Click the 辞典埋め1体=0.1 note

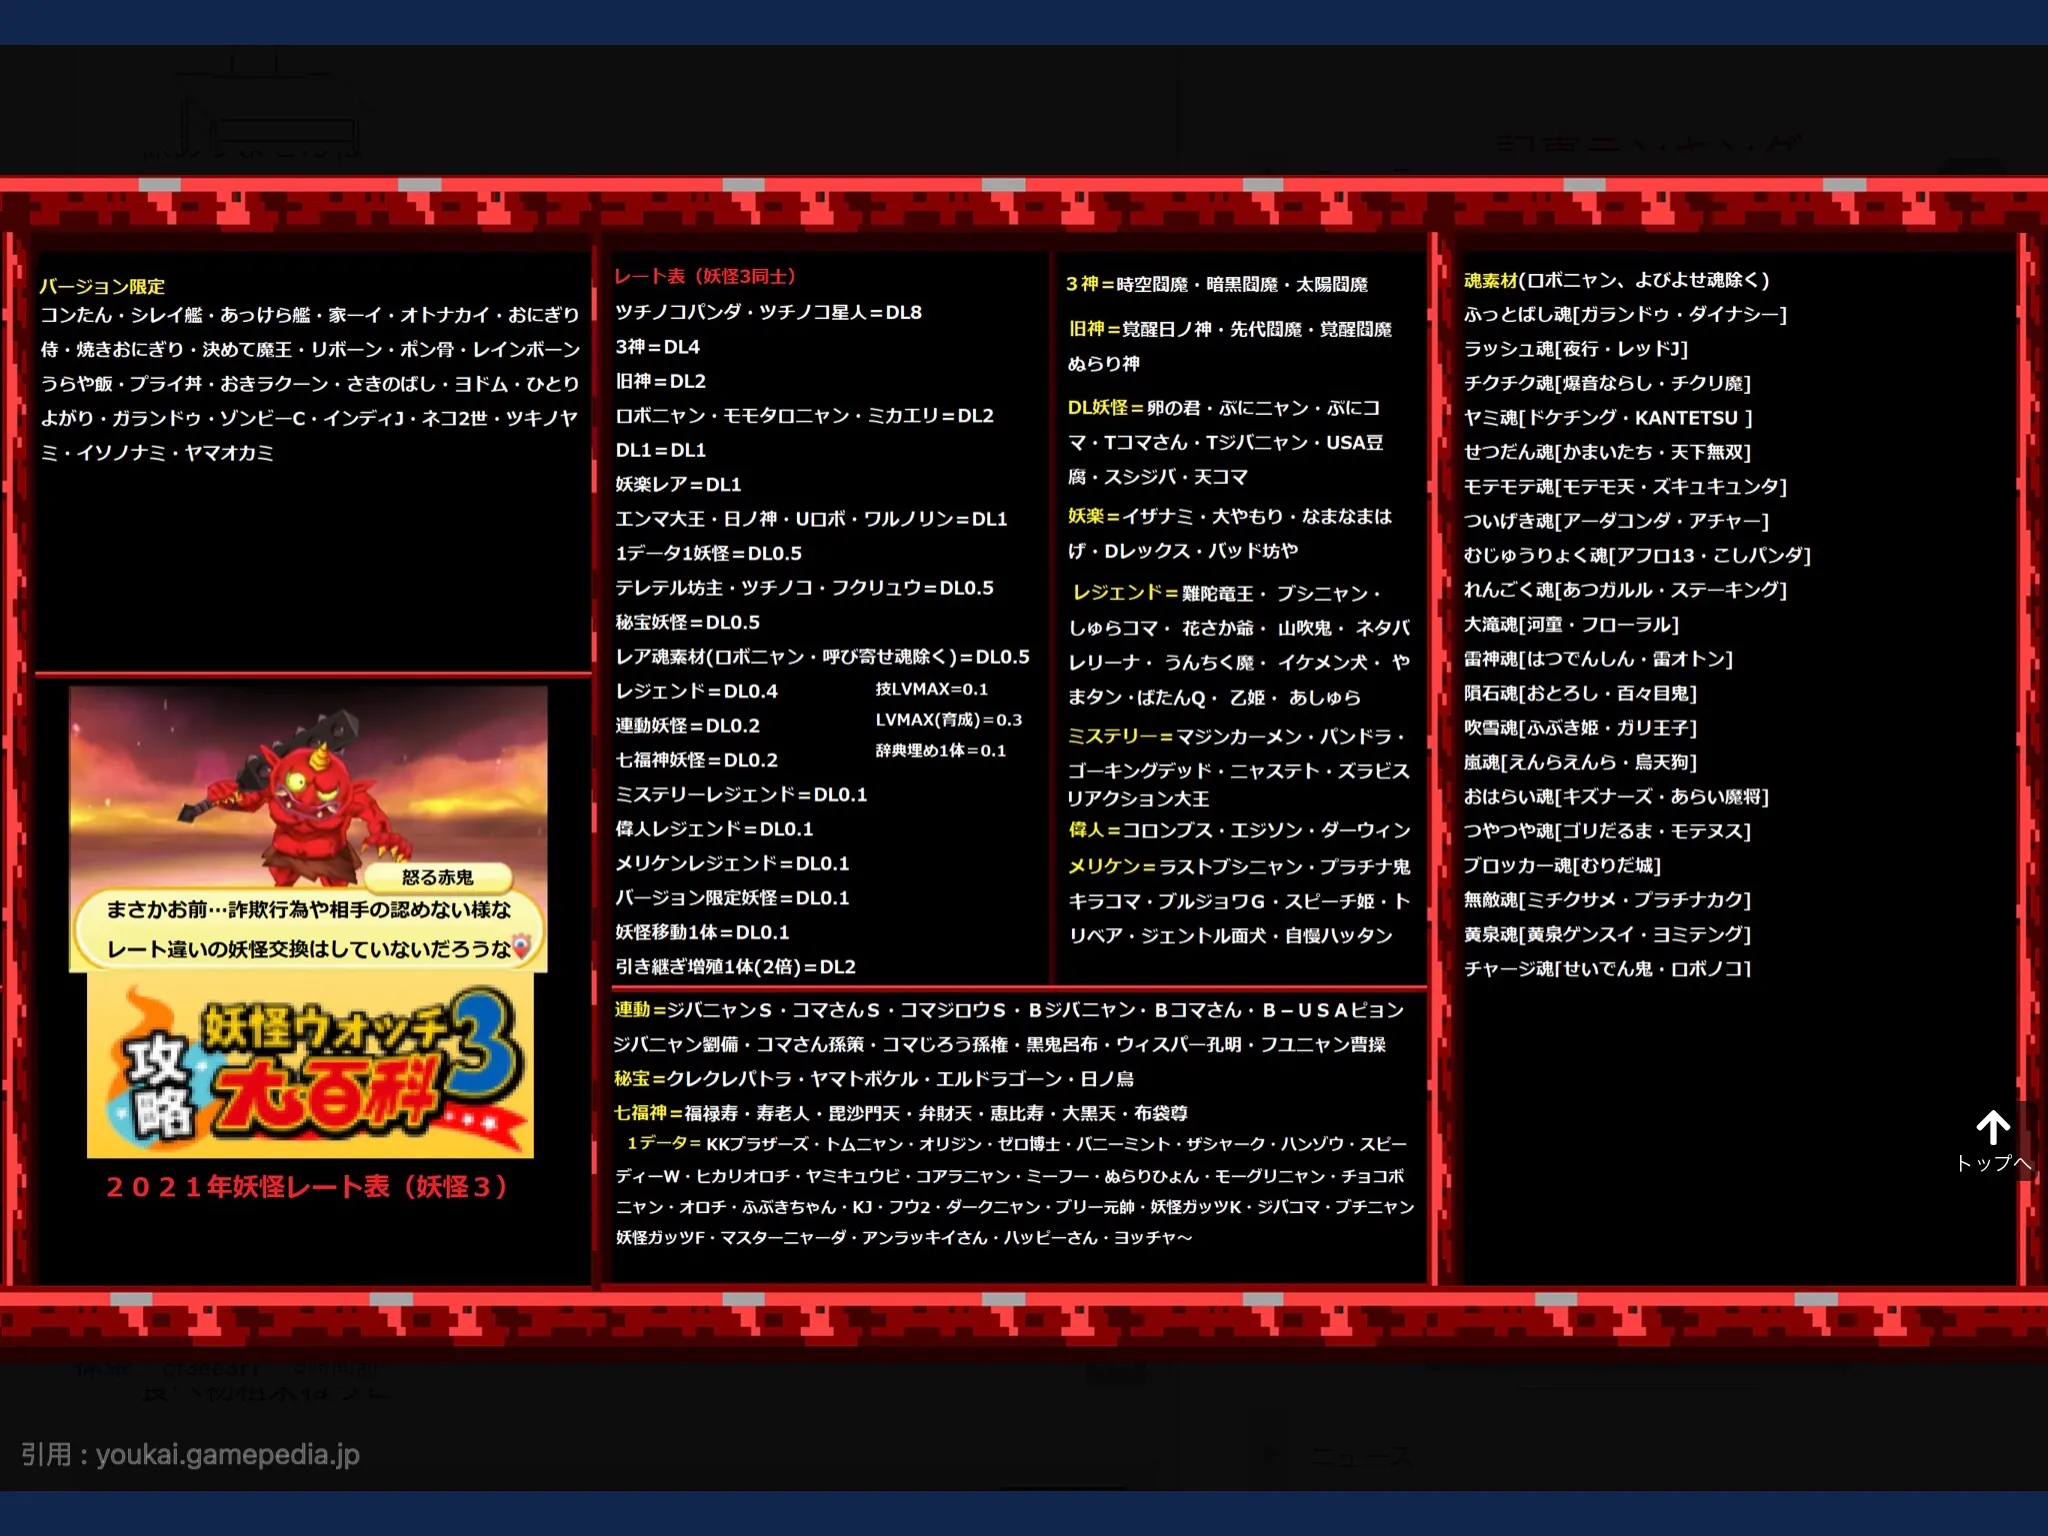[941, 751]
